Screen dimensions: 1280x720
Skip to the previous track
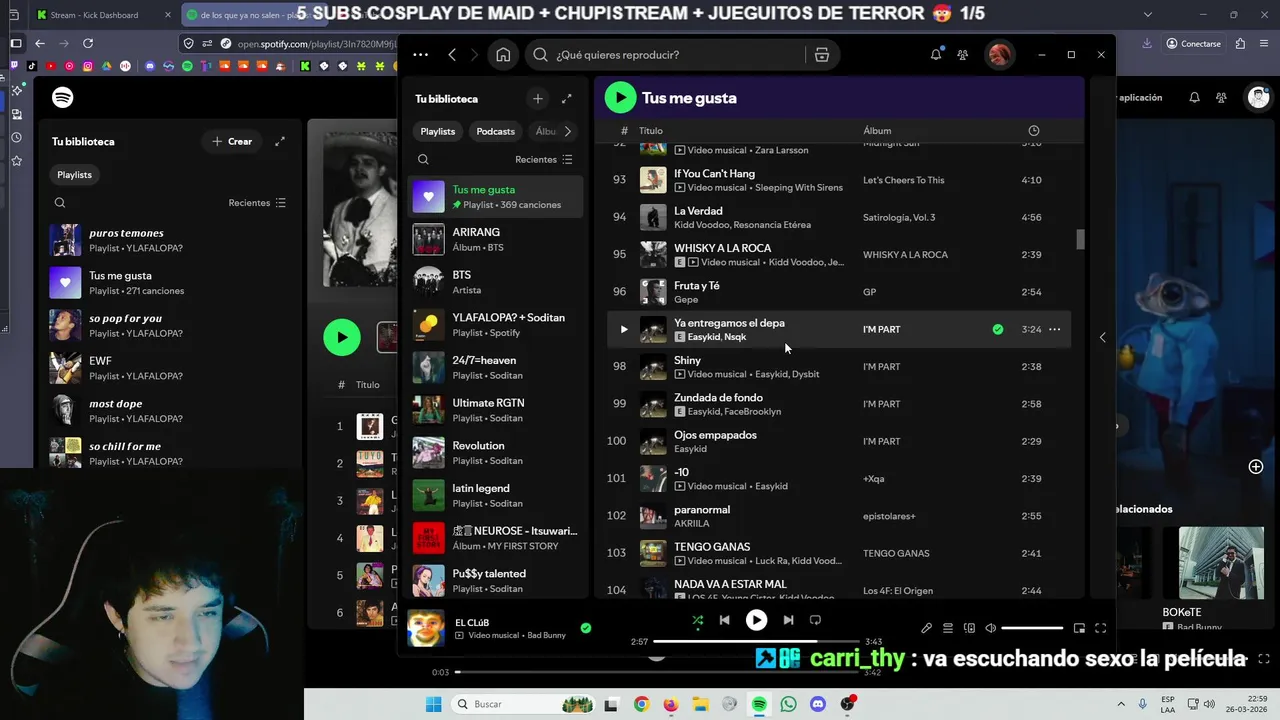tap(724, 620)
